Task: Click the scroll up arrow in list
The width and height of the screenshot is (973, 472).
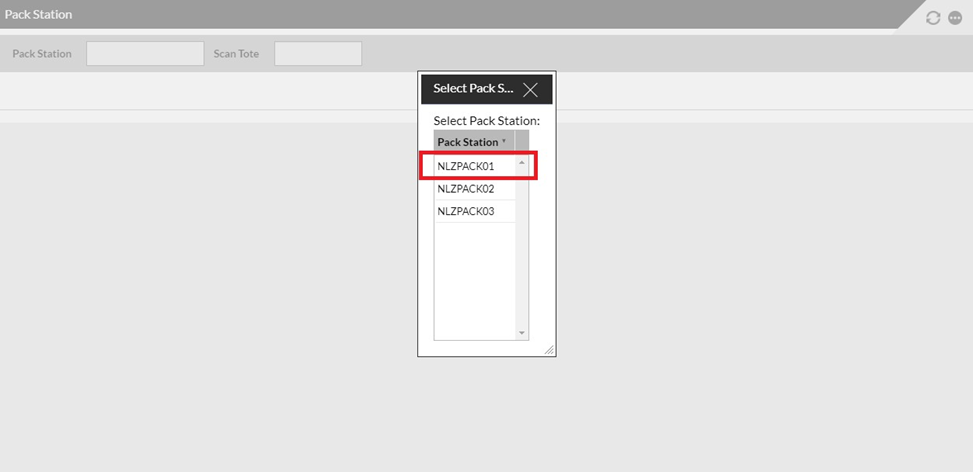Action: tap(521, 162)
